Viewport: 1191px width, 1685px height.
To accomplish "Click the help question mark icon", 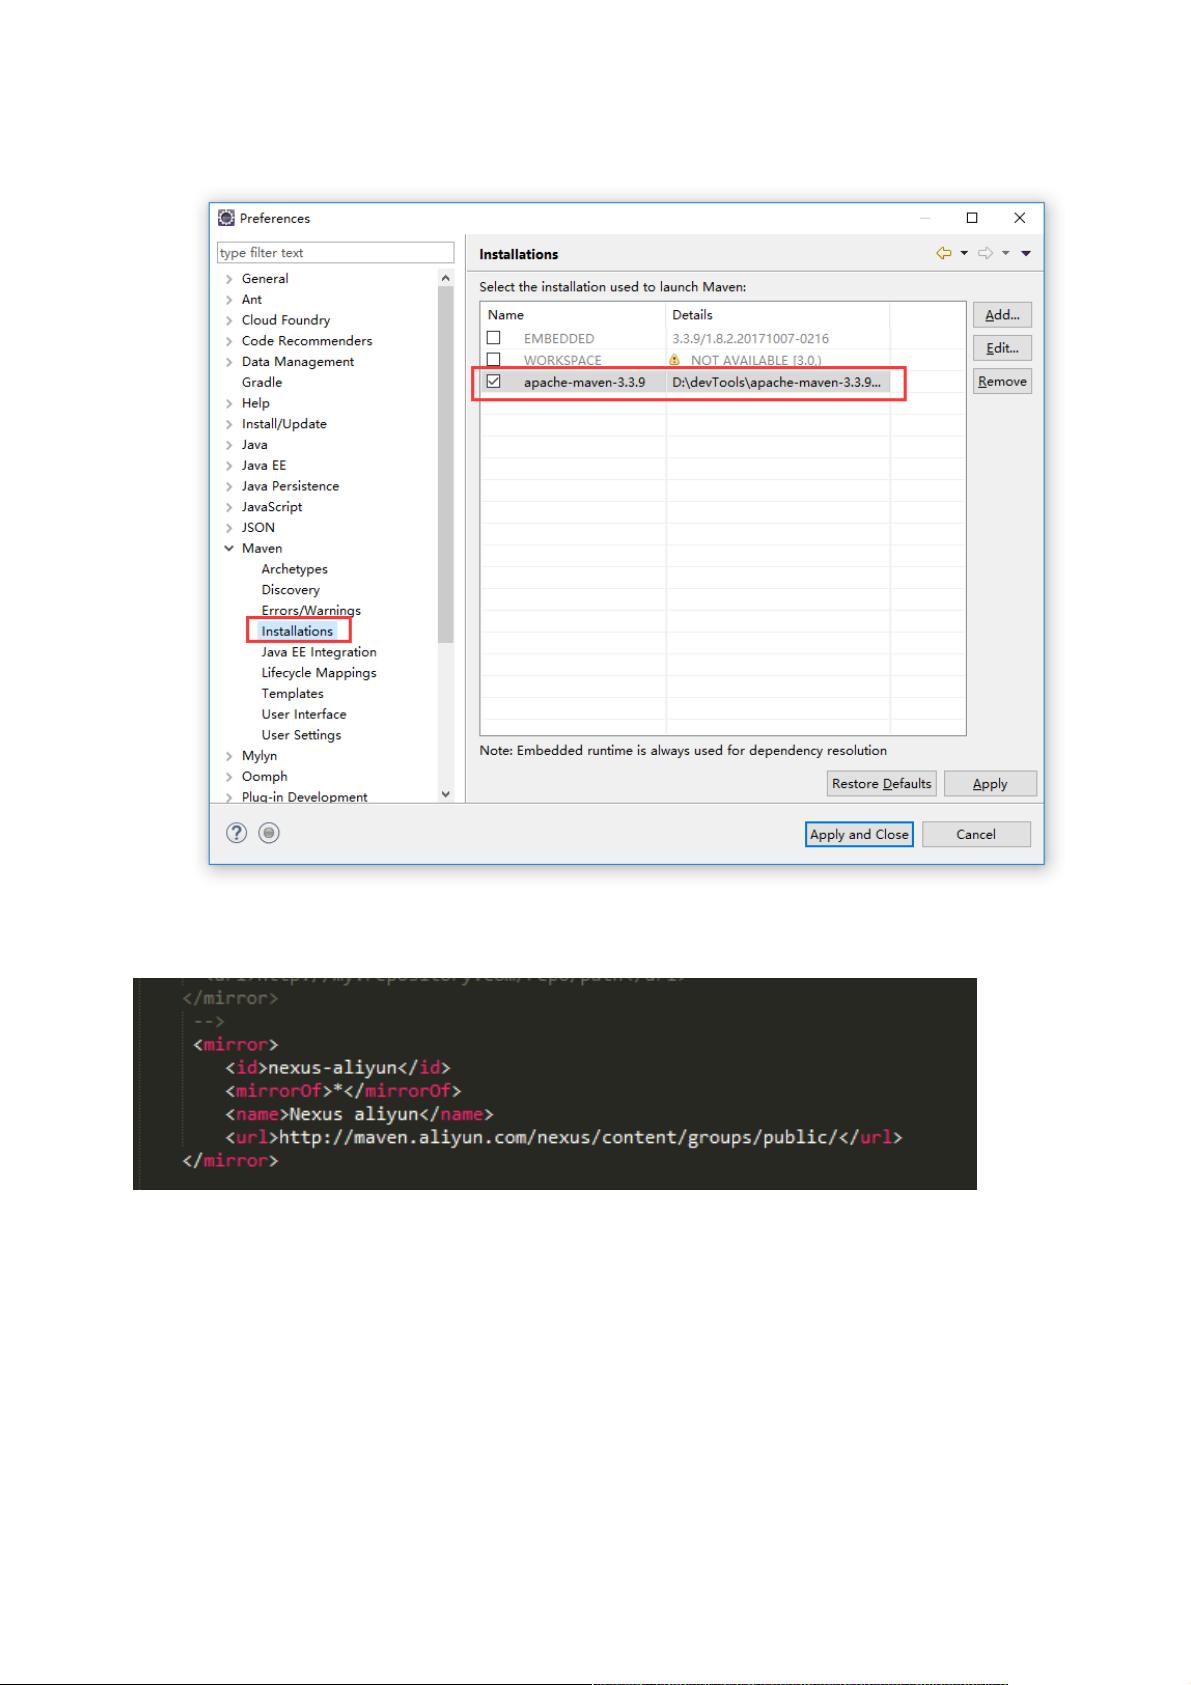I will coord(236,832).
